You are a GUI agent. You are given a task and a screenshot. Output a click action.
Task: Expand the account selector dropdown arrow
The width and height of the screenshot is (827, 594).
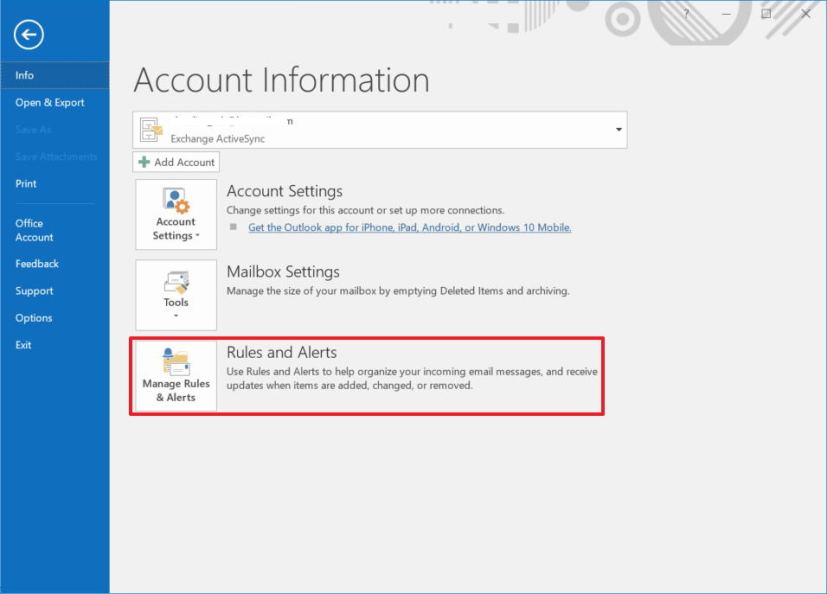(619, 130)
